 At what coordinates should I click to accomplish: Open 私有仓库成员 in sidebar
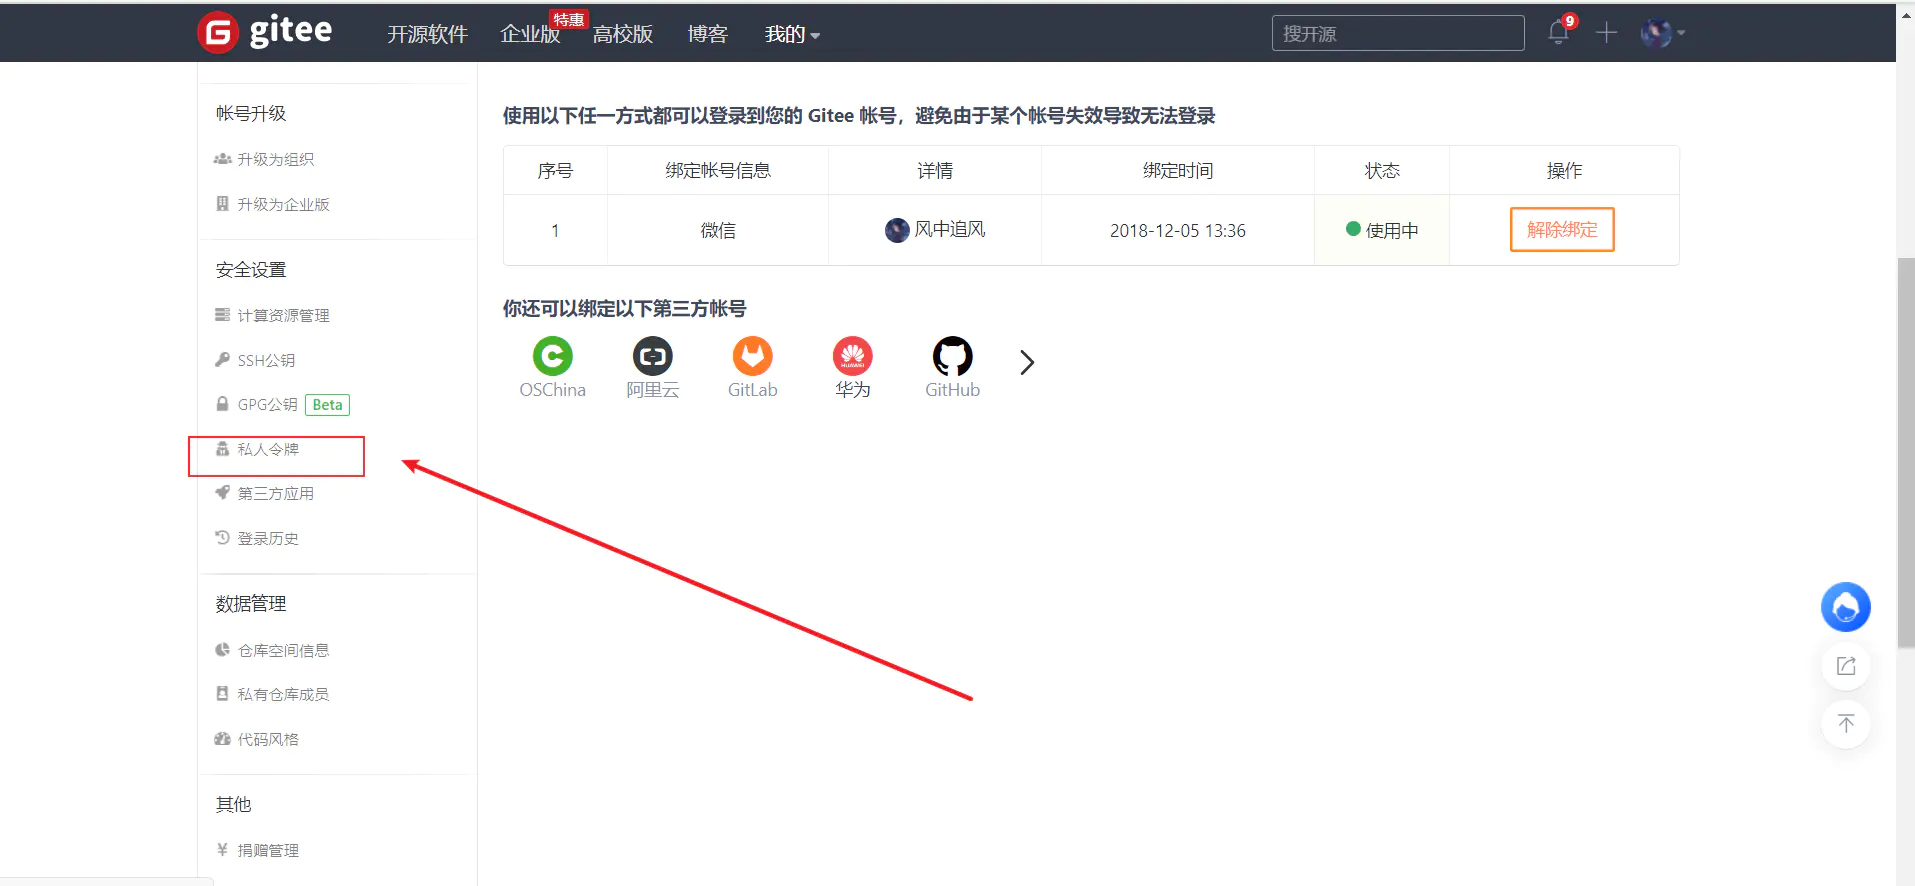273,694
